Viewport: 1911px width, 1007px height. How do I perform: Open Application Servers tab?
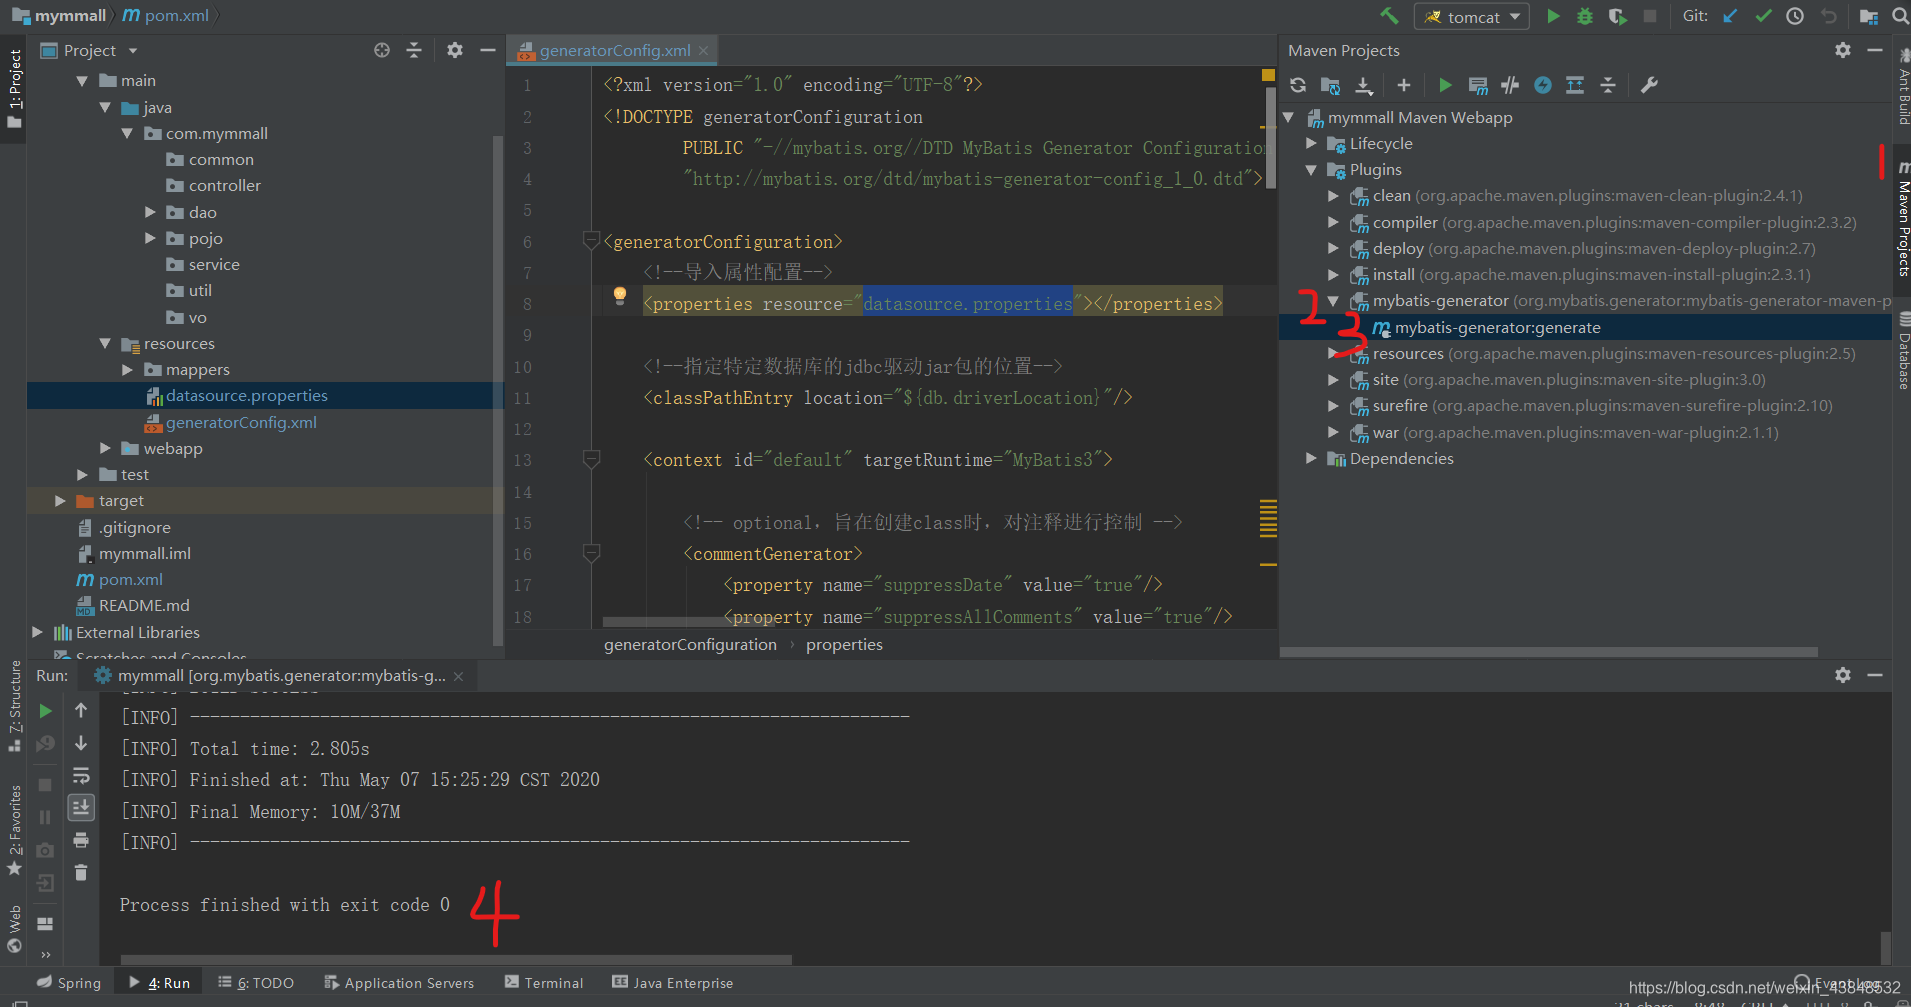[x=399, y=983]
